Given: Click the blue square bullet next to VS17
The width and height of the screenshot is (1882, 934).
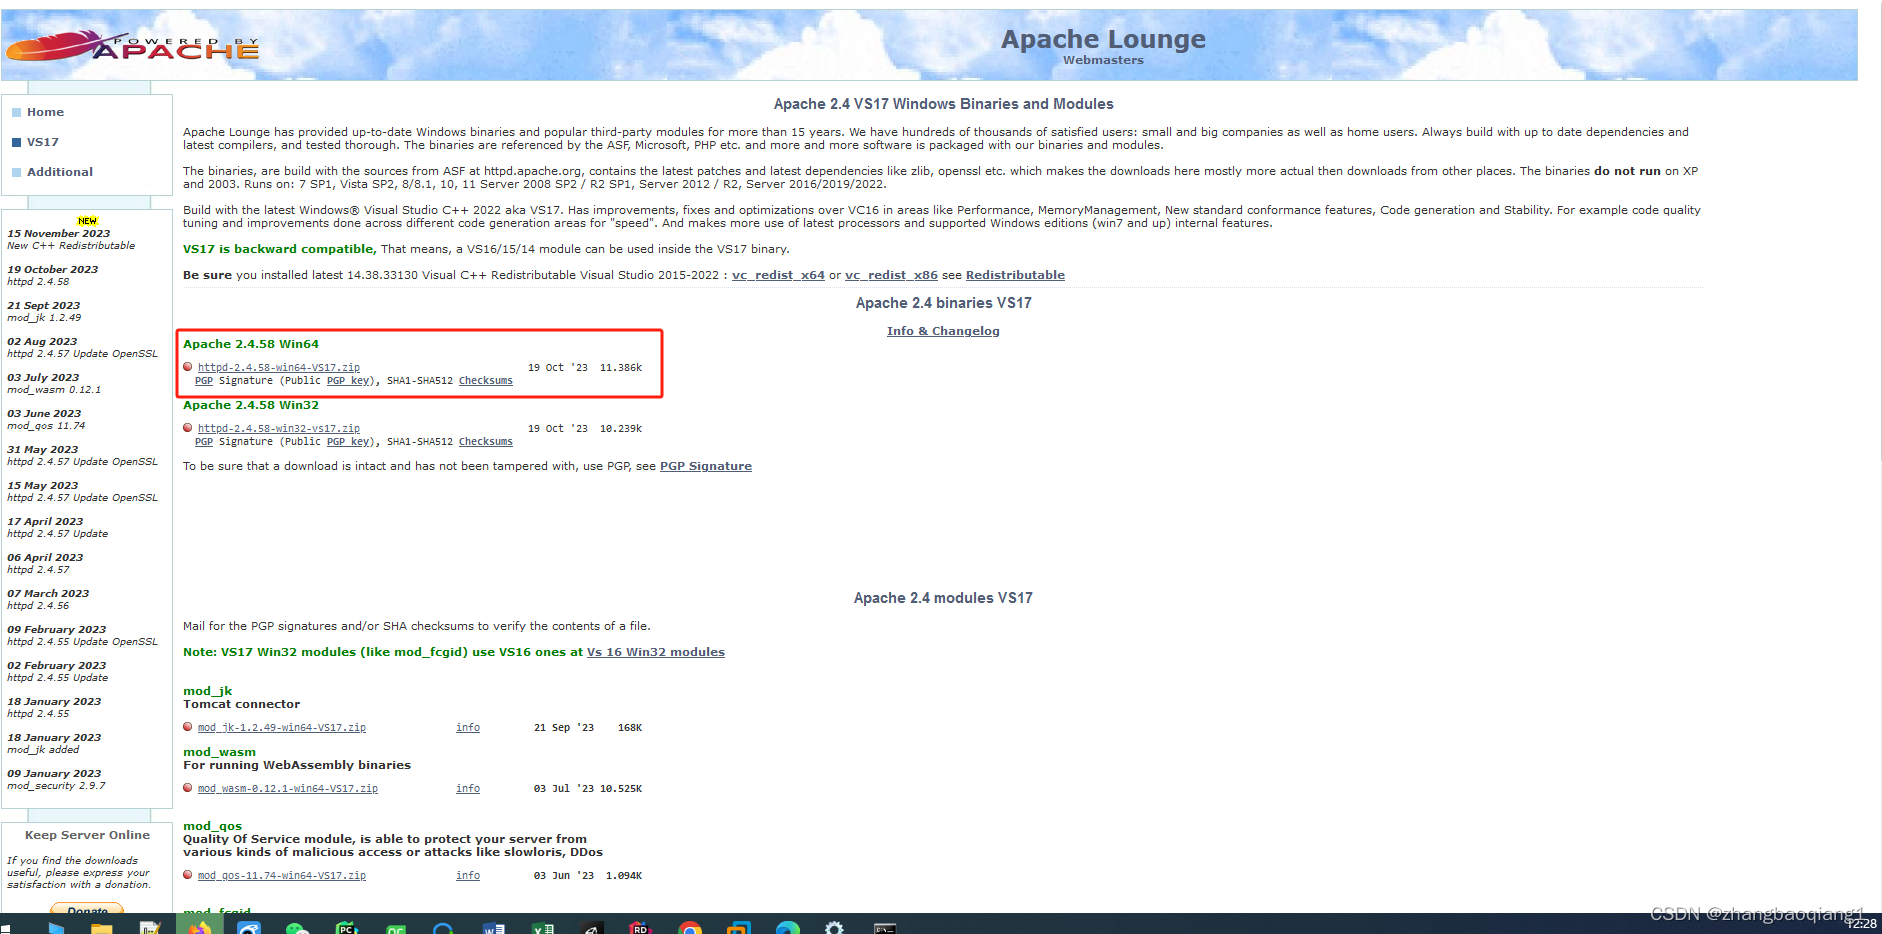Looking at the screenshot, I should [x=16, y=142].
